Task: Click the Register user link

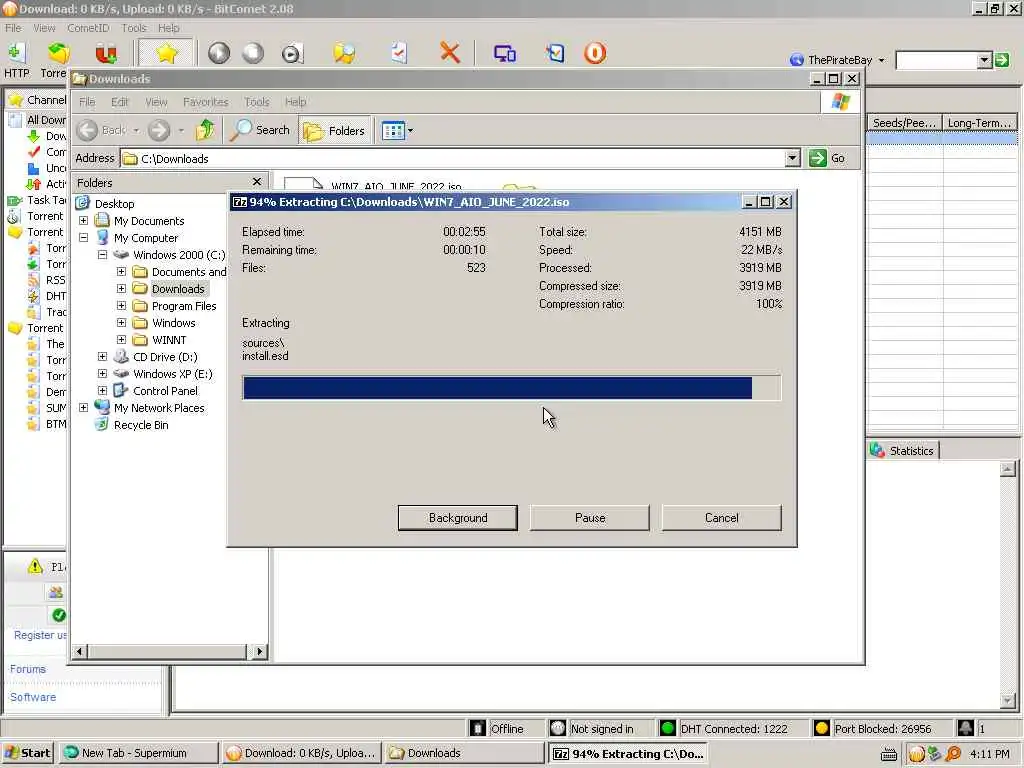Action: point(40,635)
